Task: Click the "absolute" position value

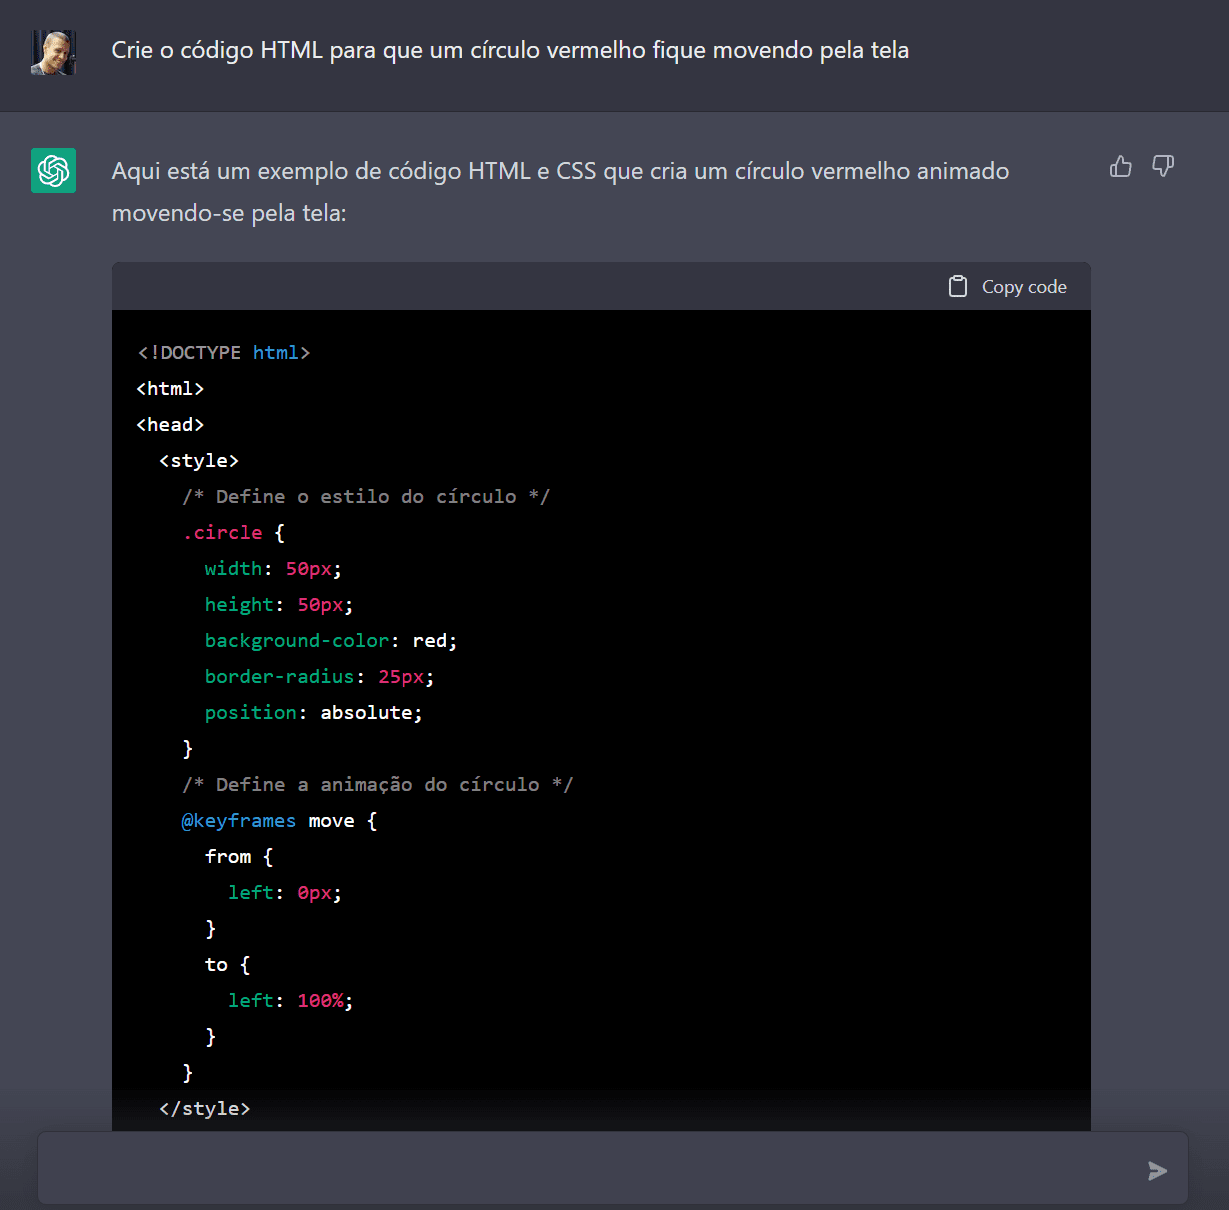Action: pos(366,713)
